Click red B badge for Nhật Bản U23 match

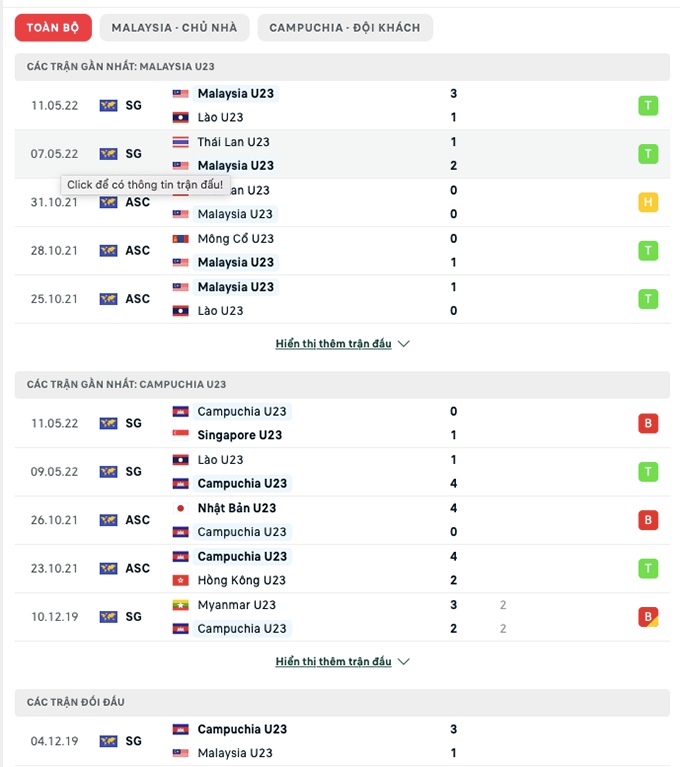pyautogui.click(x=648, y=520)
